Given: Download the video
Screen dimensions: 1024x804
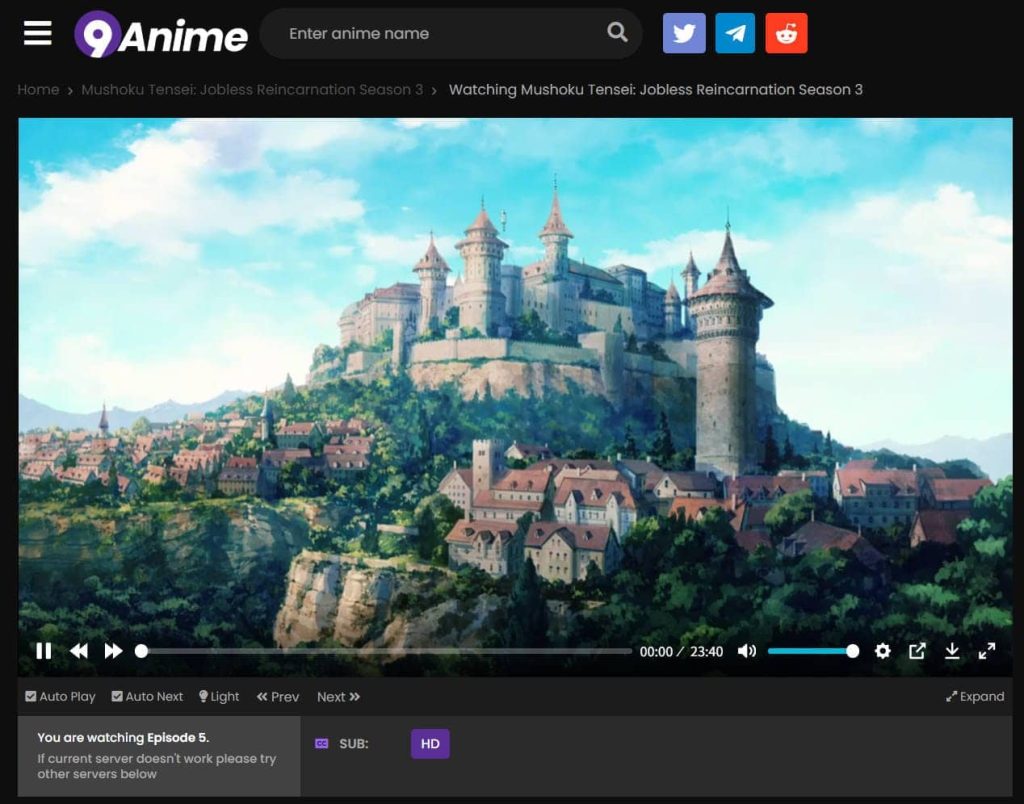Looking at the screenshot, I should coord(952,651).
